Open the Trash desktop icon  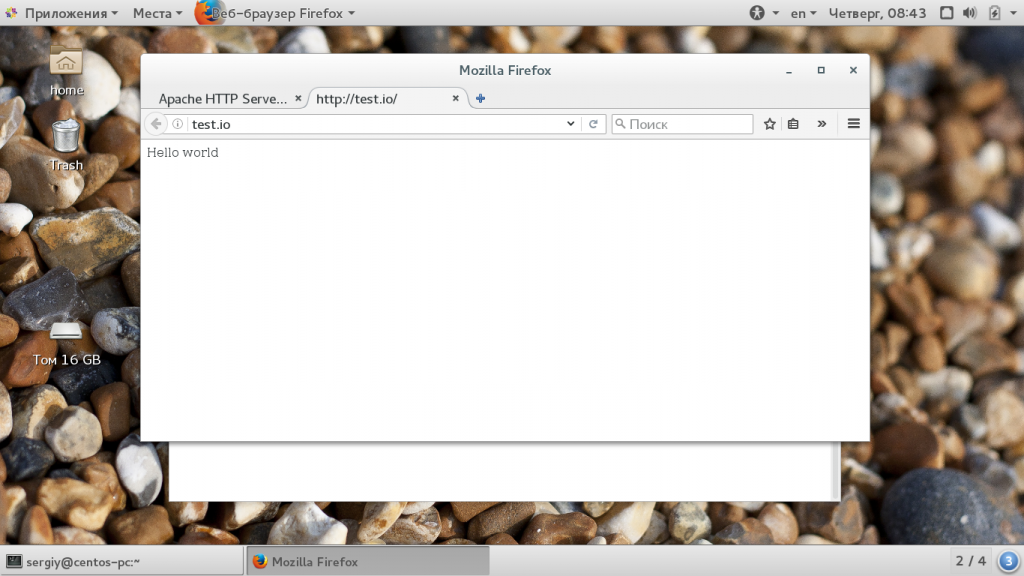point(66,146)
